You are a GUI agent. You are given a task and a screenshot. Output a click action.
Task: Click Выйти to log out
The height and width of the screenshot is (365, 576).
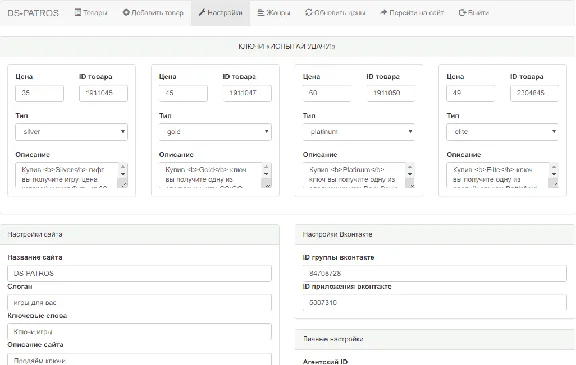coord(474,13)
